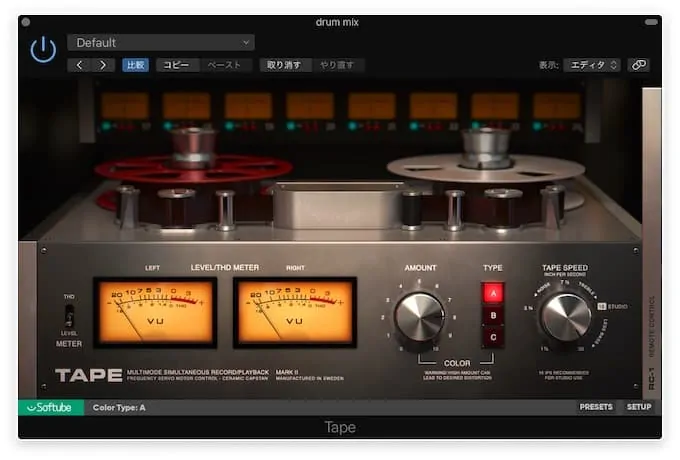The image size is (680, 460).
Task: Go to the previous preset arrow
Action: click(x=79, y=65)
